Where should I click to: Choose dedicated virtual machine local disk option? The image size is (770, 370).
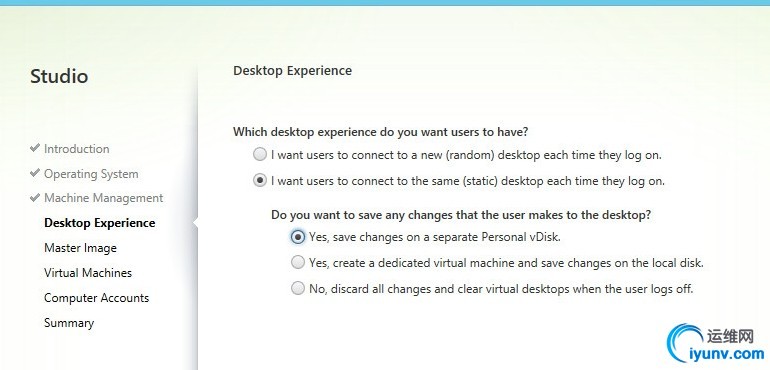click(x=298, y=263)
